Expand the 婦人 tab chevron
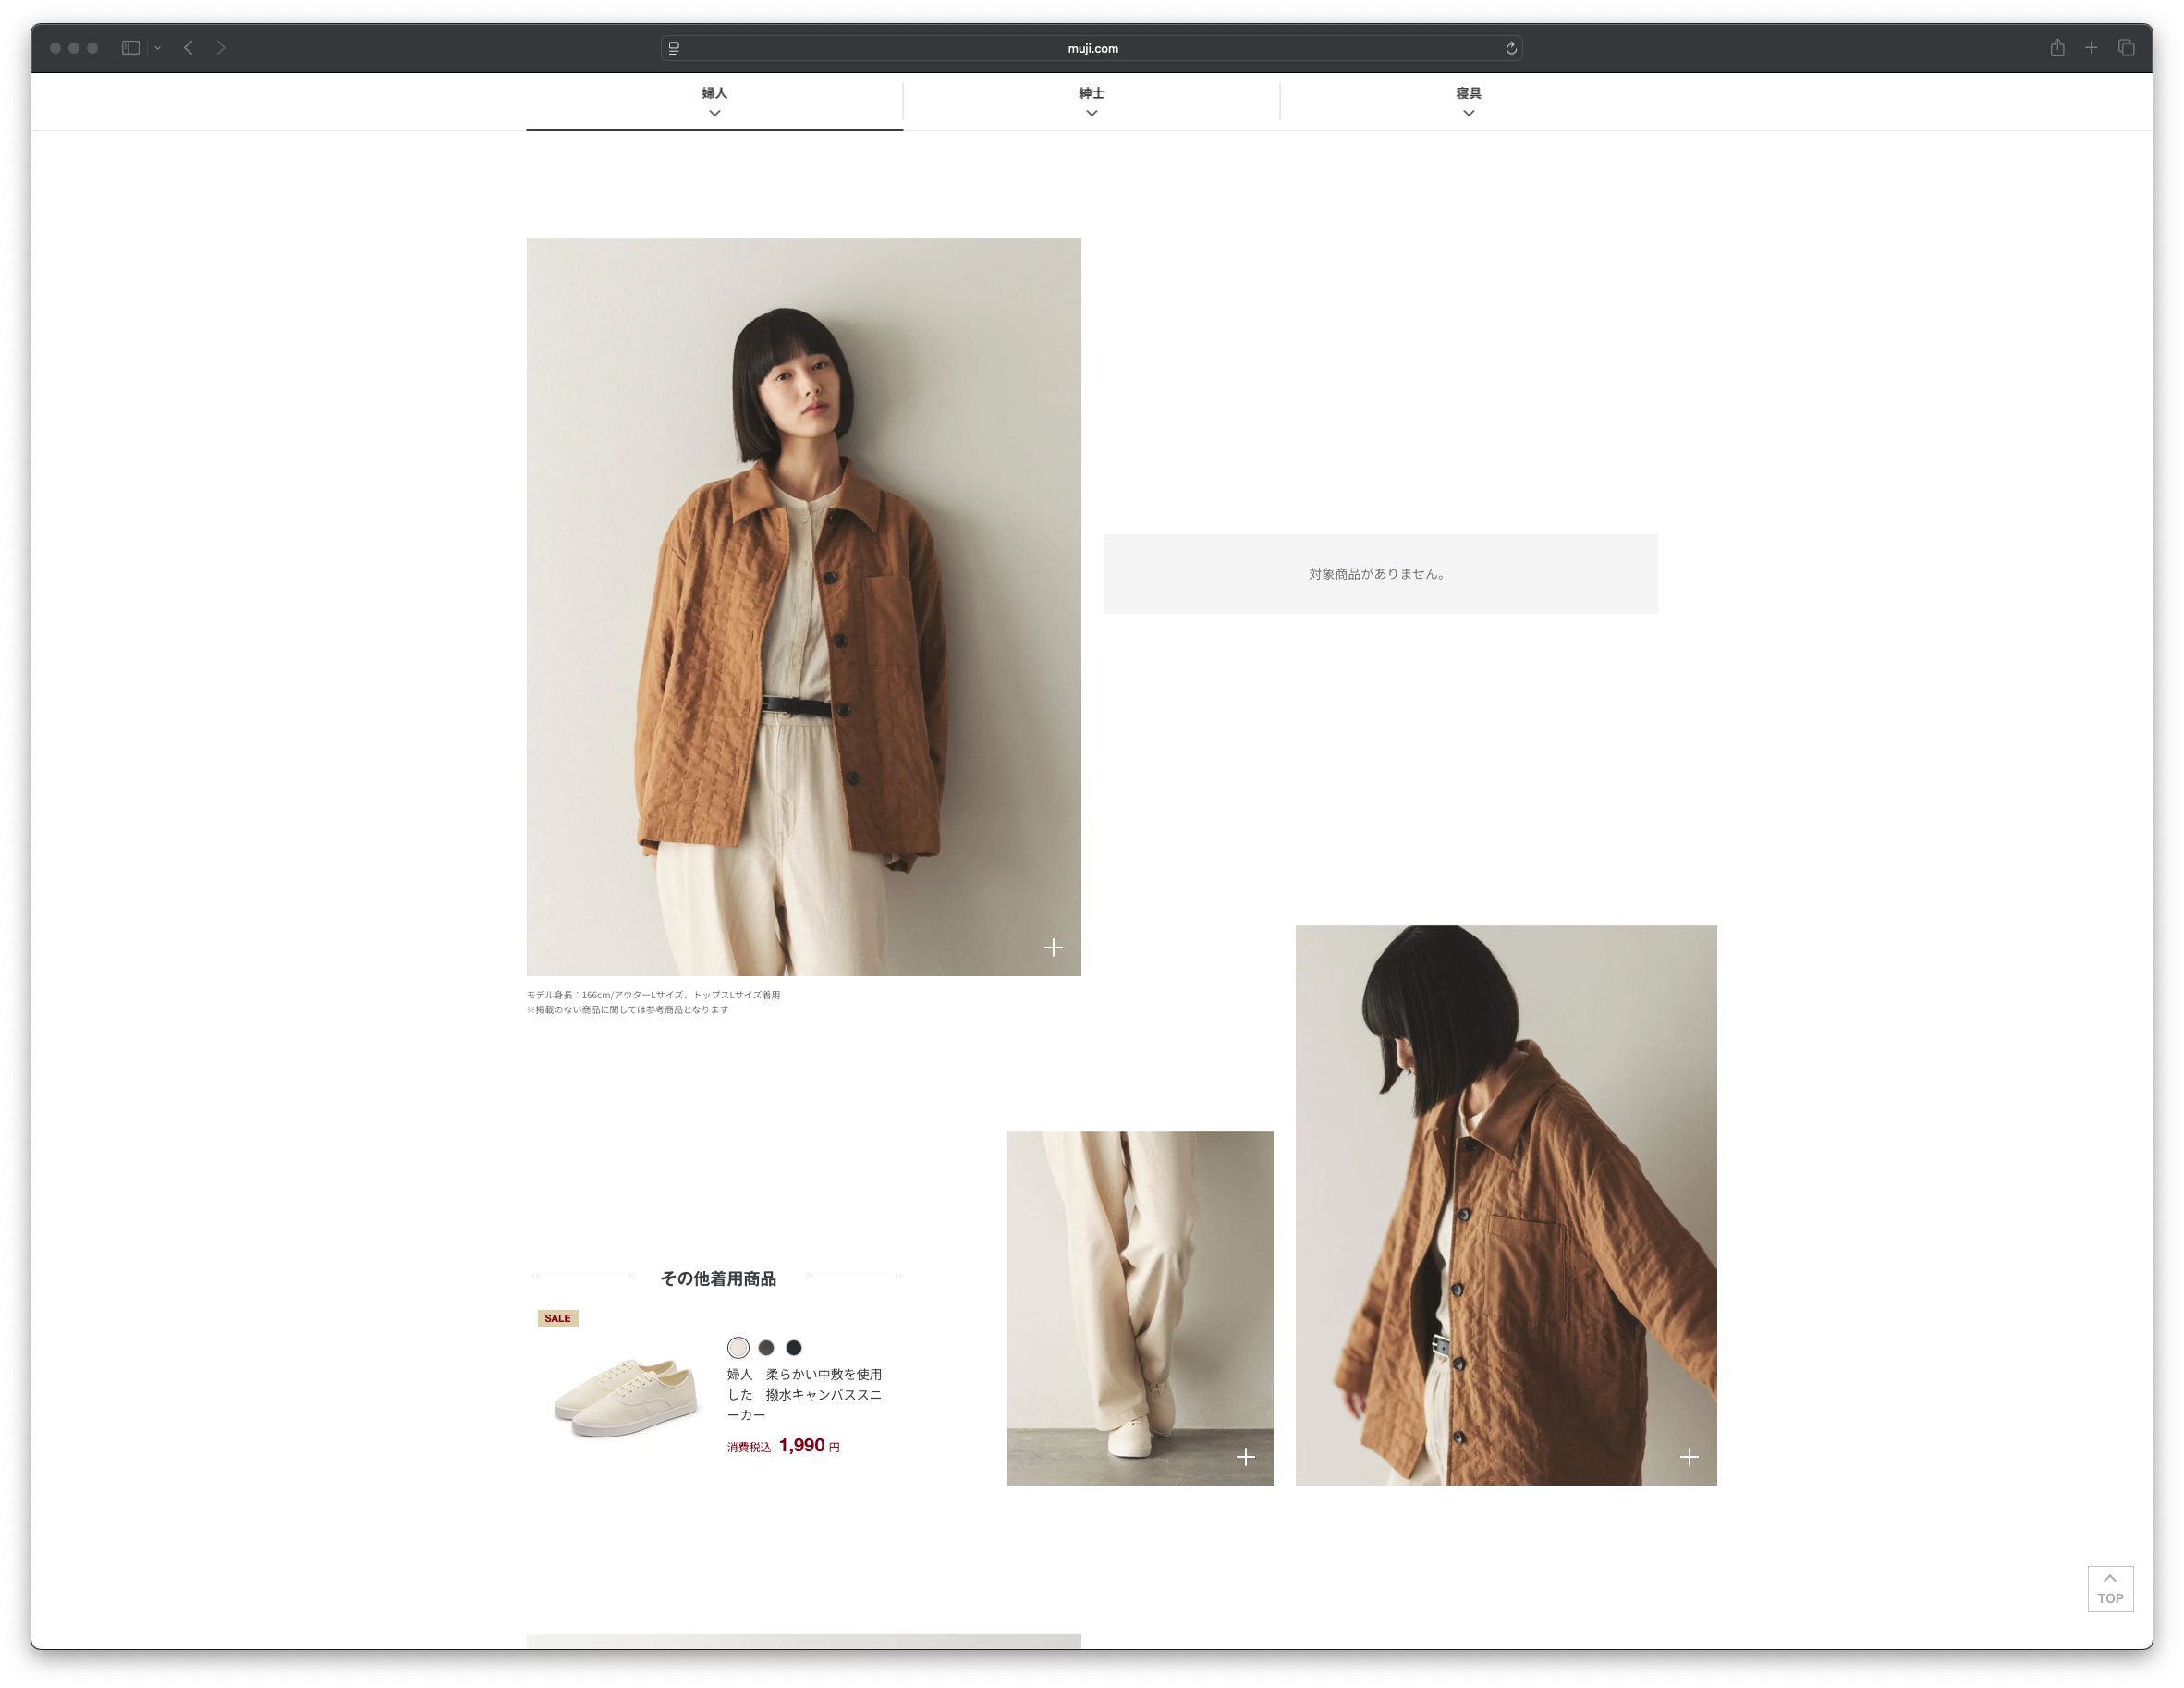This screenshot has width=2184, height=1688. point(714,113)
